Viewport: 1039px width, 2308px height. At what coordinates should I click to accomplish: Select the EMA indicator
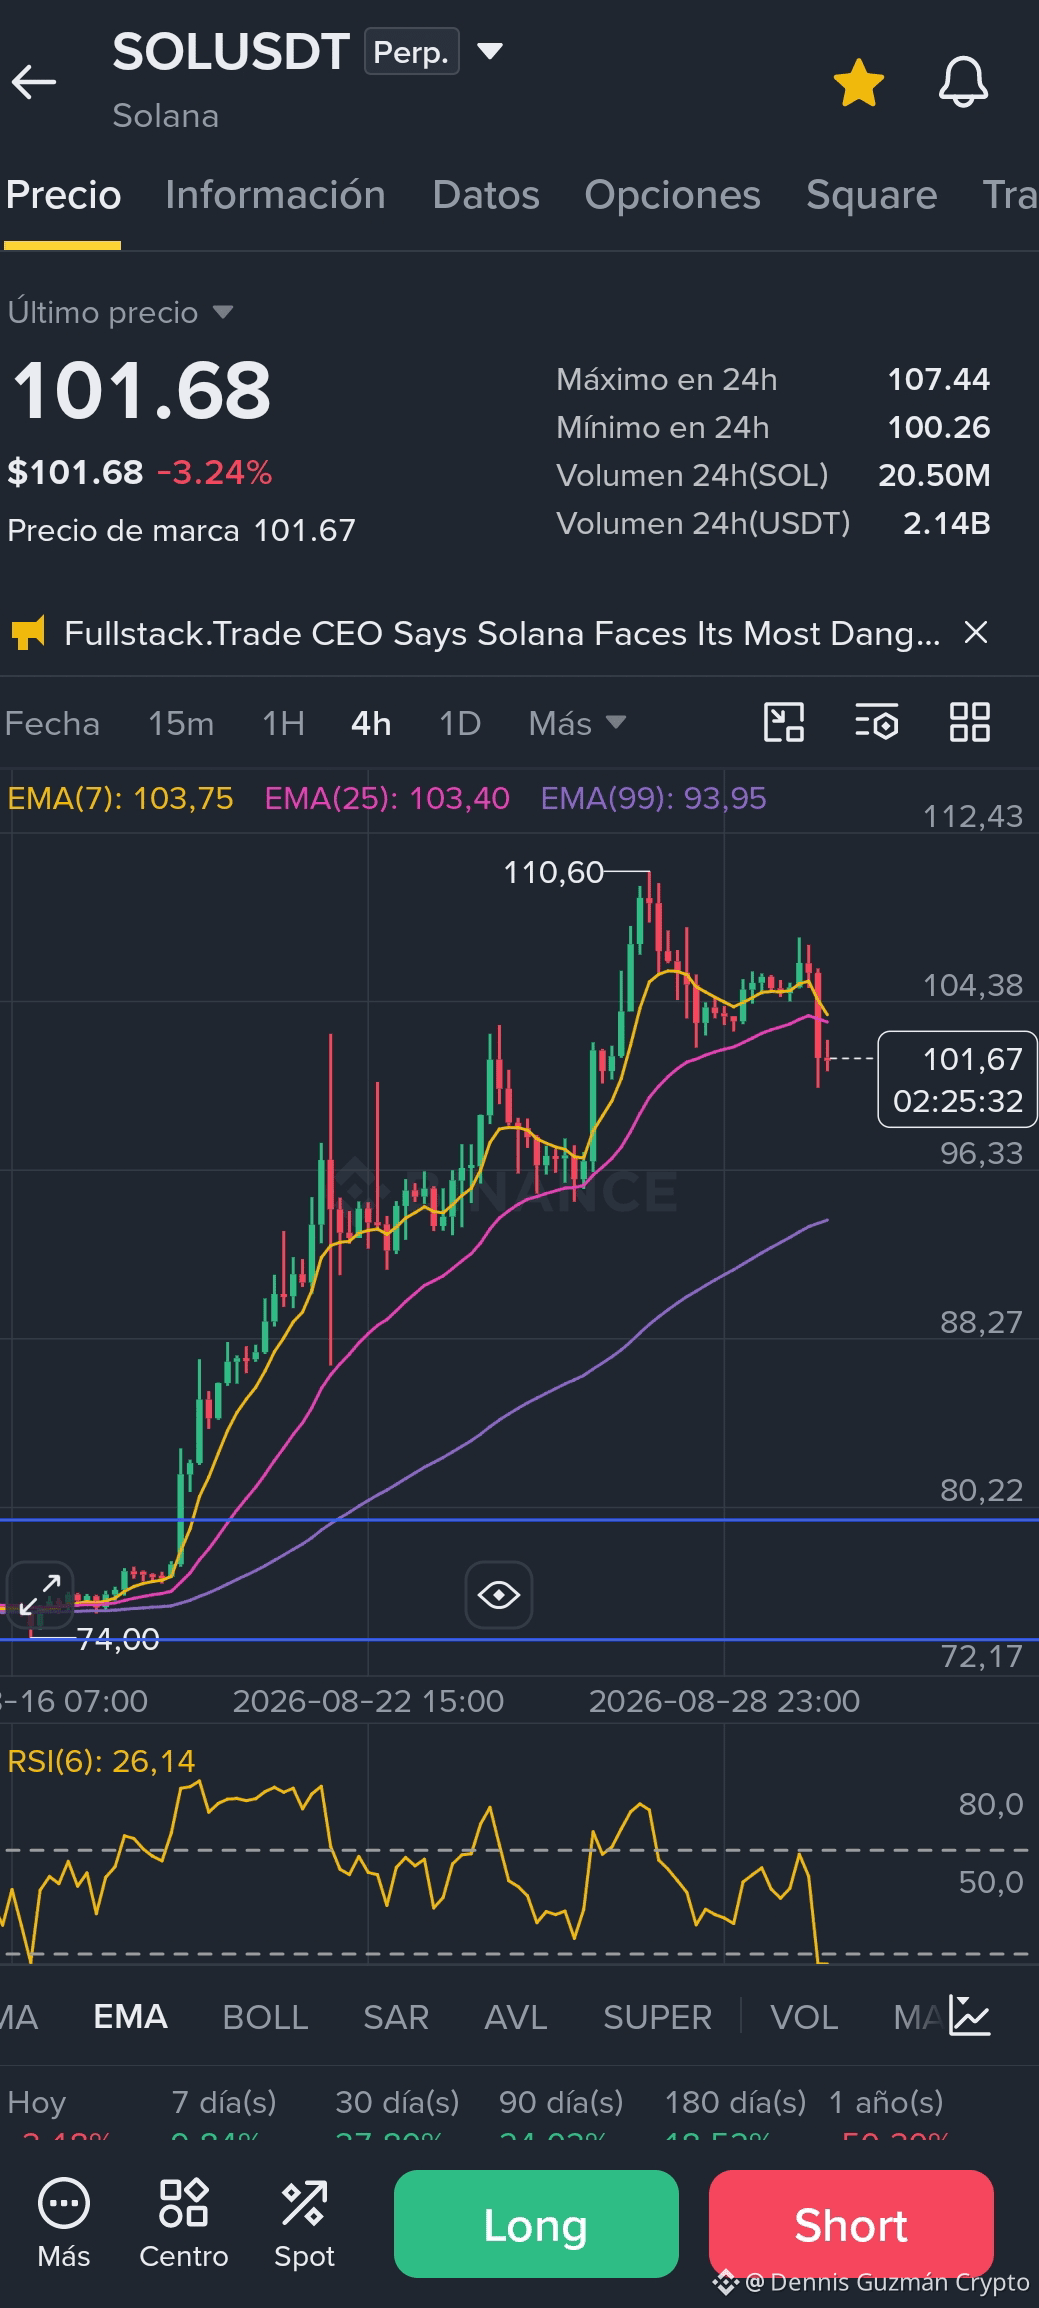click(130, 2016)
